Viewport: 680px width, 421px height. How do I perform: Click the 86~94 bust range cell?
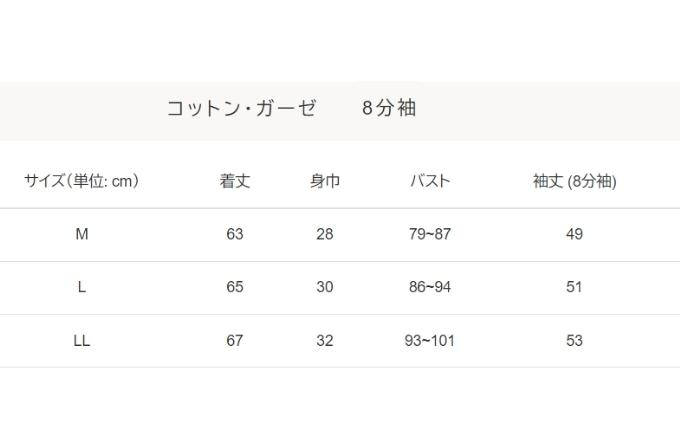[430, 287]
